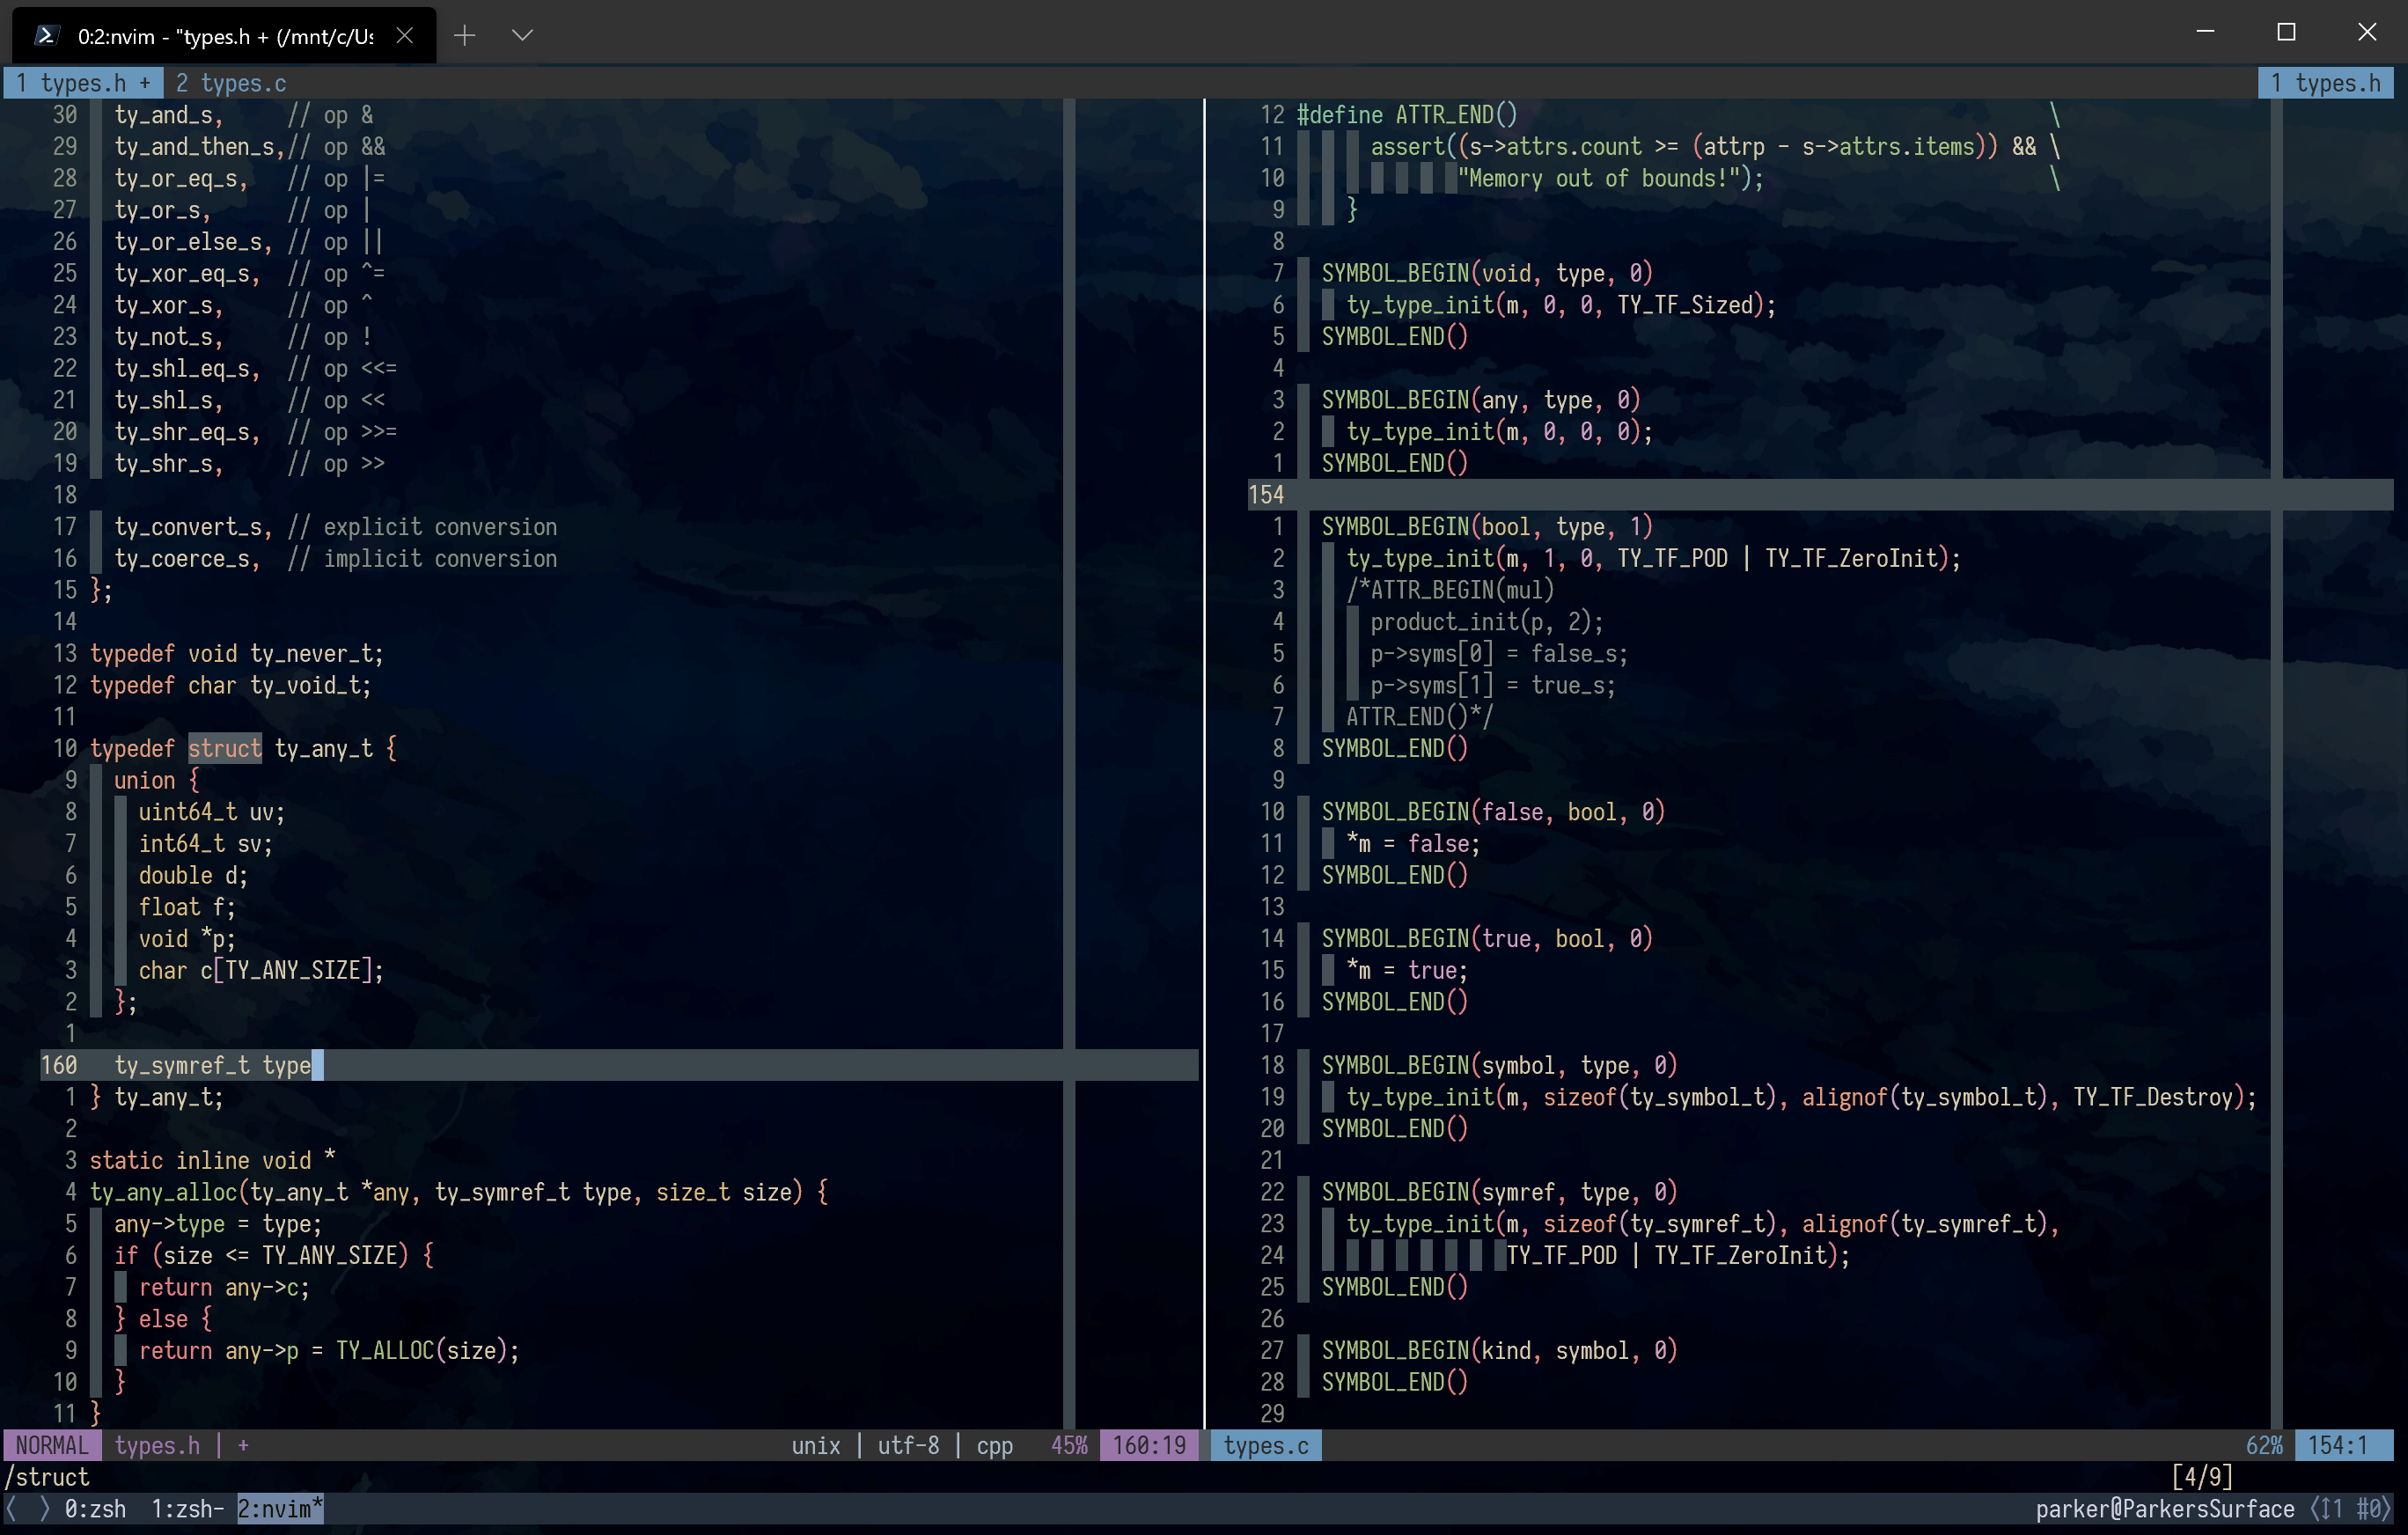This screenshot has height=1535, width=2408.
Task: Click product_init(p, 2); in the comment
Action: [1487, 621]
